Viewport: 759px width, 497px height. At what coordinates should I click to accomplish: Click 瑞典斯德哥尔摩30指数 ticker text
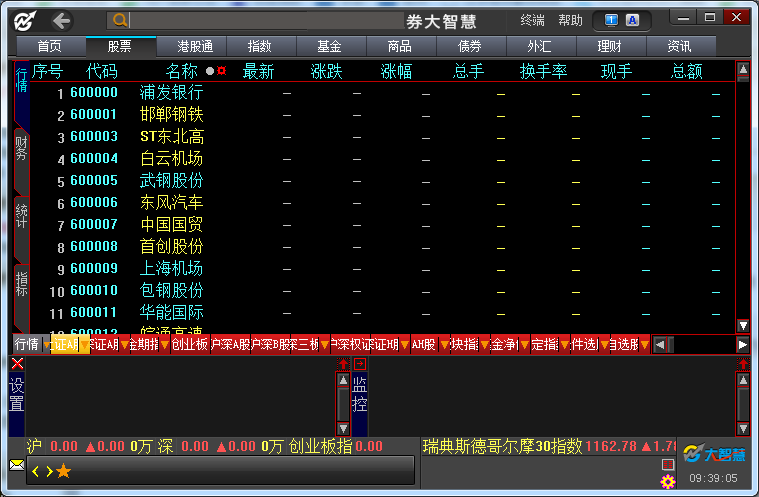pos(502,446)
